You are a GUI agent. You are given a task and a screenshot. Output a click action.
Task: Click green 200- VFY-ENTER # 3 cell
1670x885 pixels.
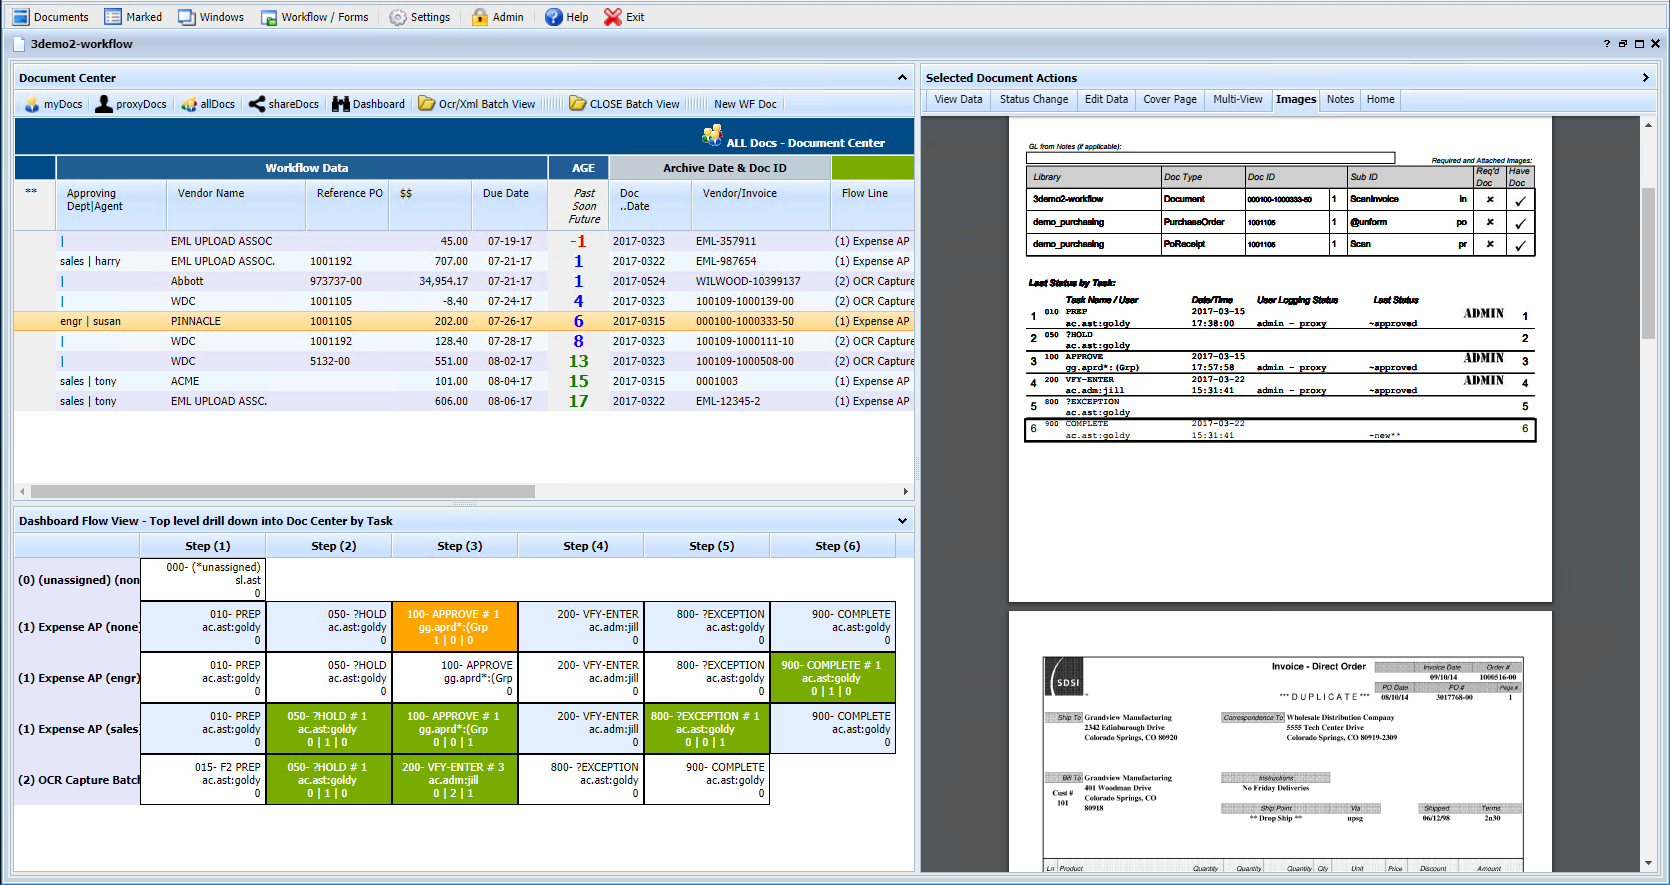coord(455,780)
